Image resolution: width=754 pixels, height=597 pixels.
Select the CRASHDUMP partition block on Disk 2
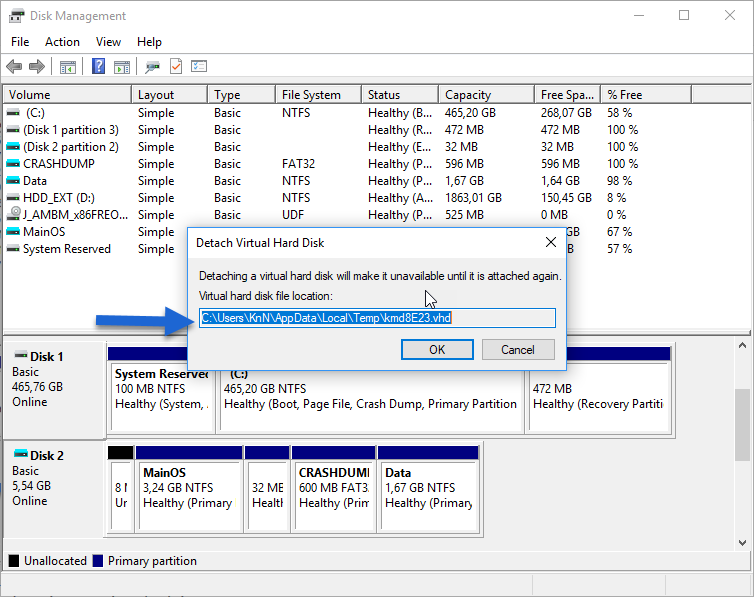[333, 489]
